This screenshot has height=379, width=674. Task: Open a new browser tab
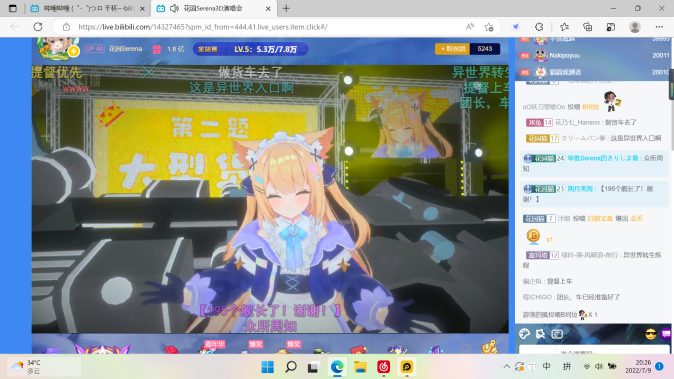pyautogui.click(x=286, y=8)
